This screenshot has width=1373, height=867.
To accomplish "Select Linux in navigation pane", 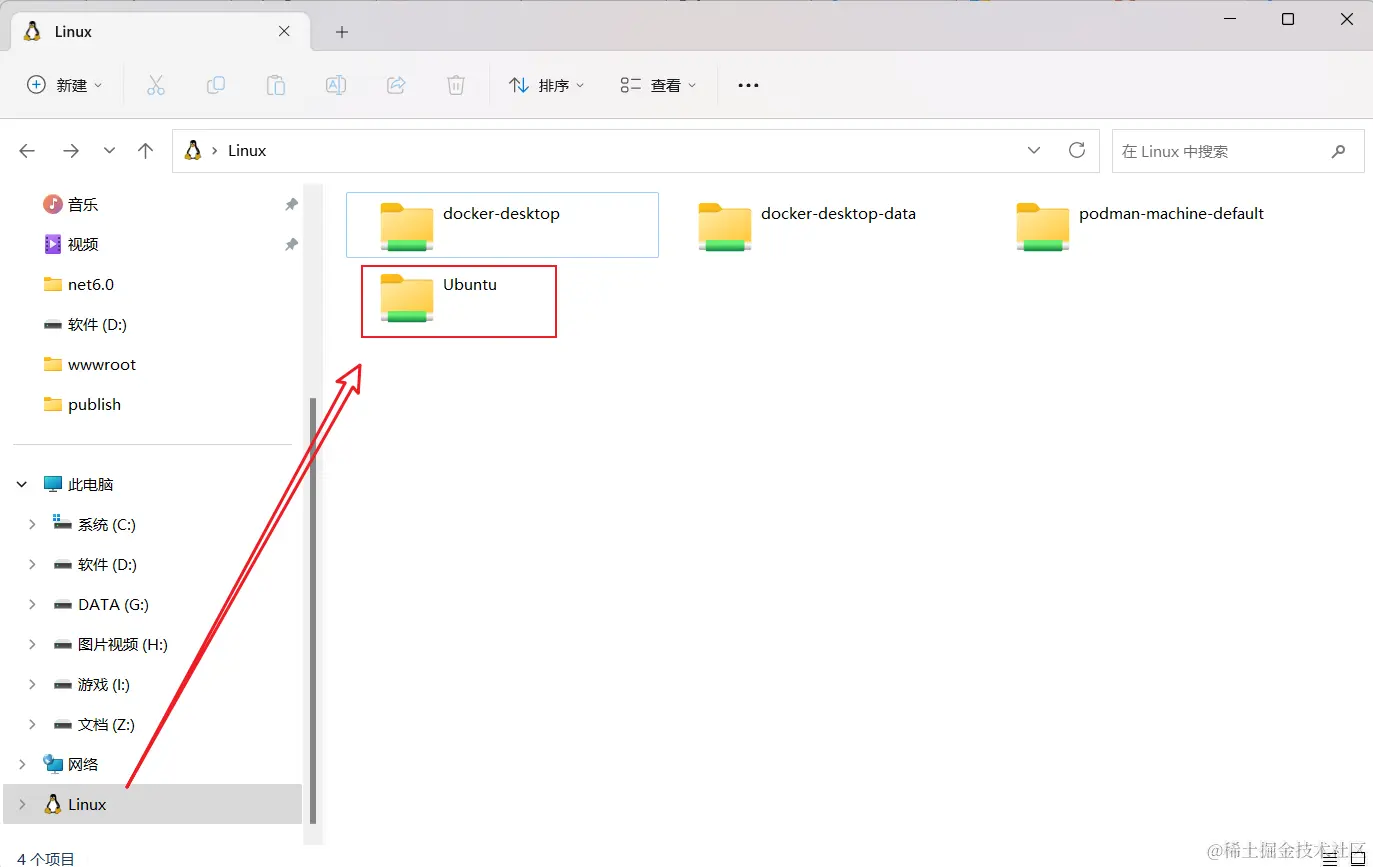I will (x=153, y=805).
